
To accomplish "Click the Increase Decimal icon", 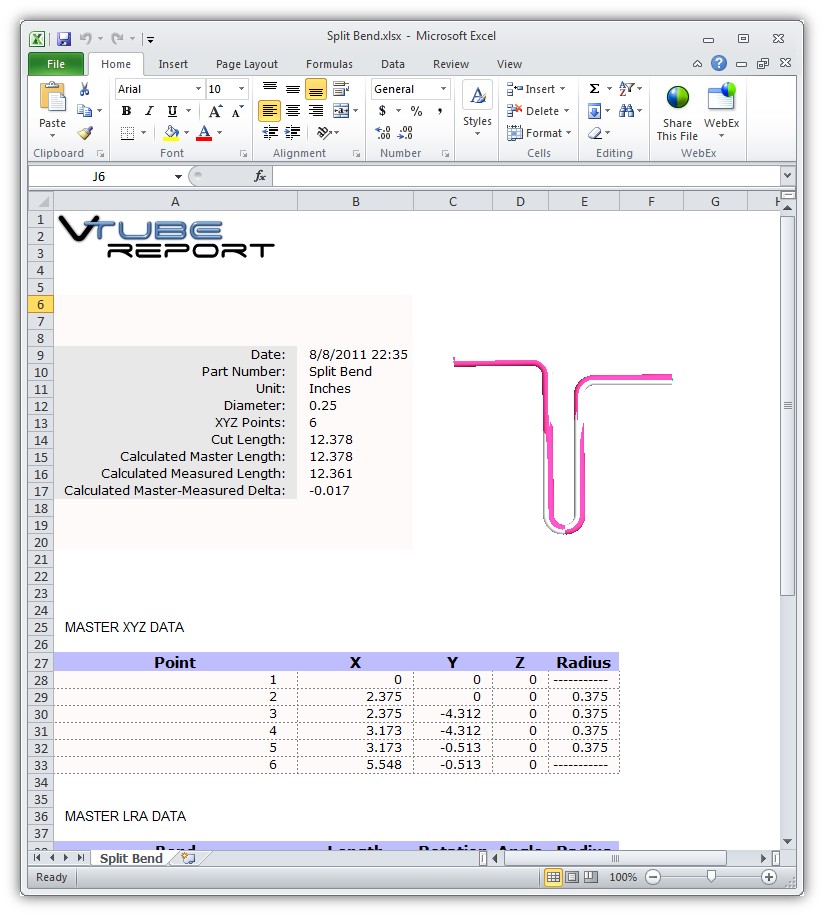I will (383, 132).
